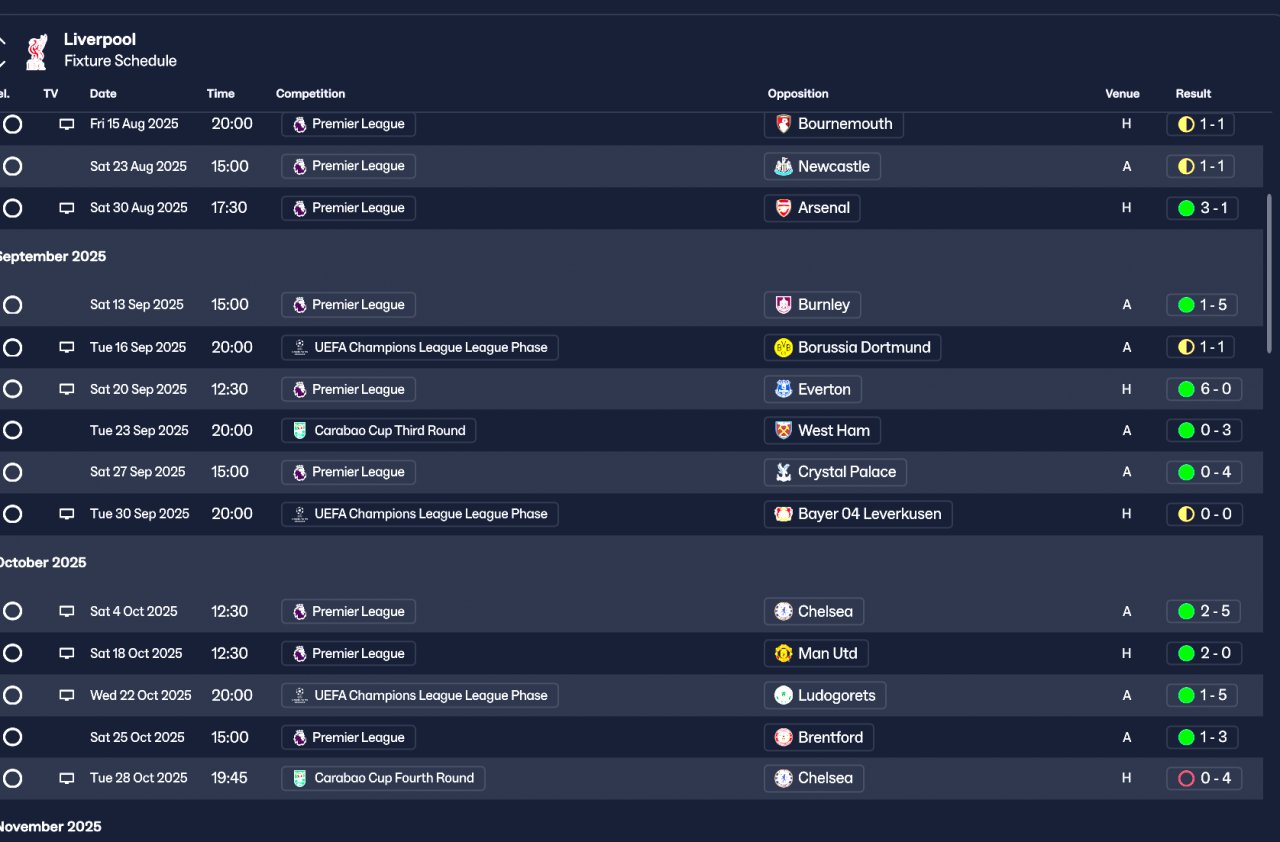
Task: Click the Bournemouth club badge
Action: click(x=784, y=124)
